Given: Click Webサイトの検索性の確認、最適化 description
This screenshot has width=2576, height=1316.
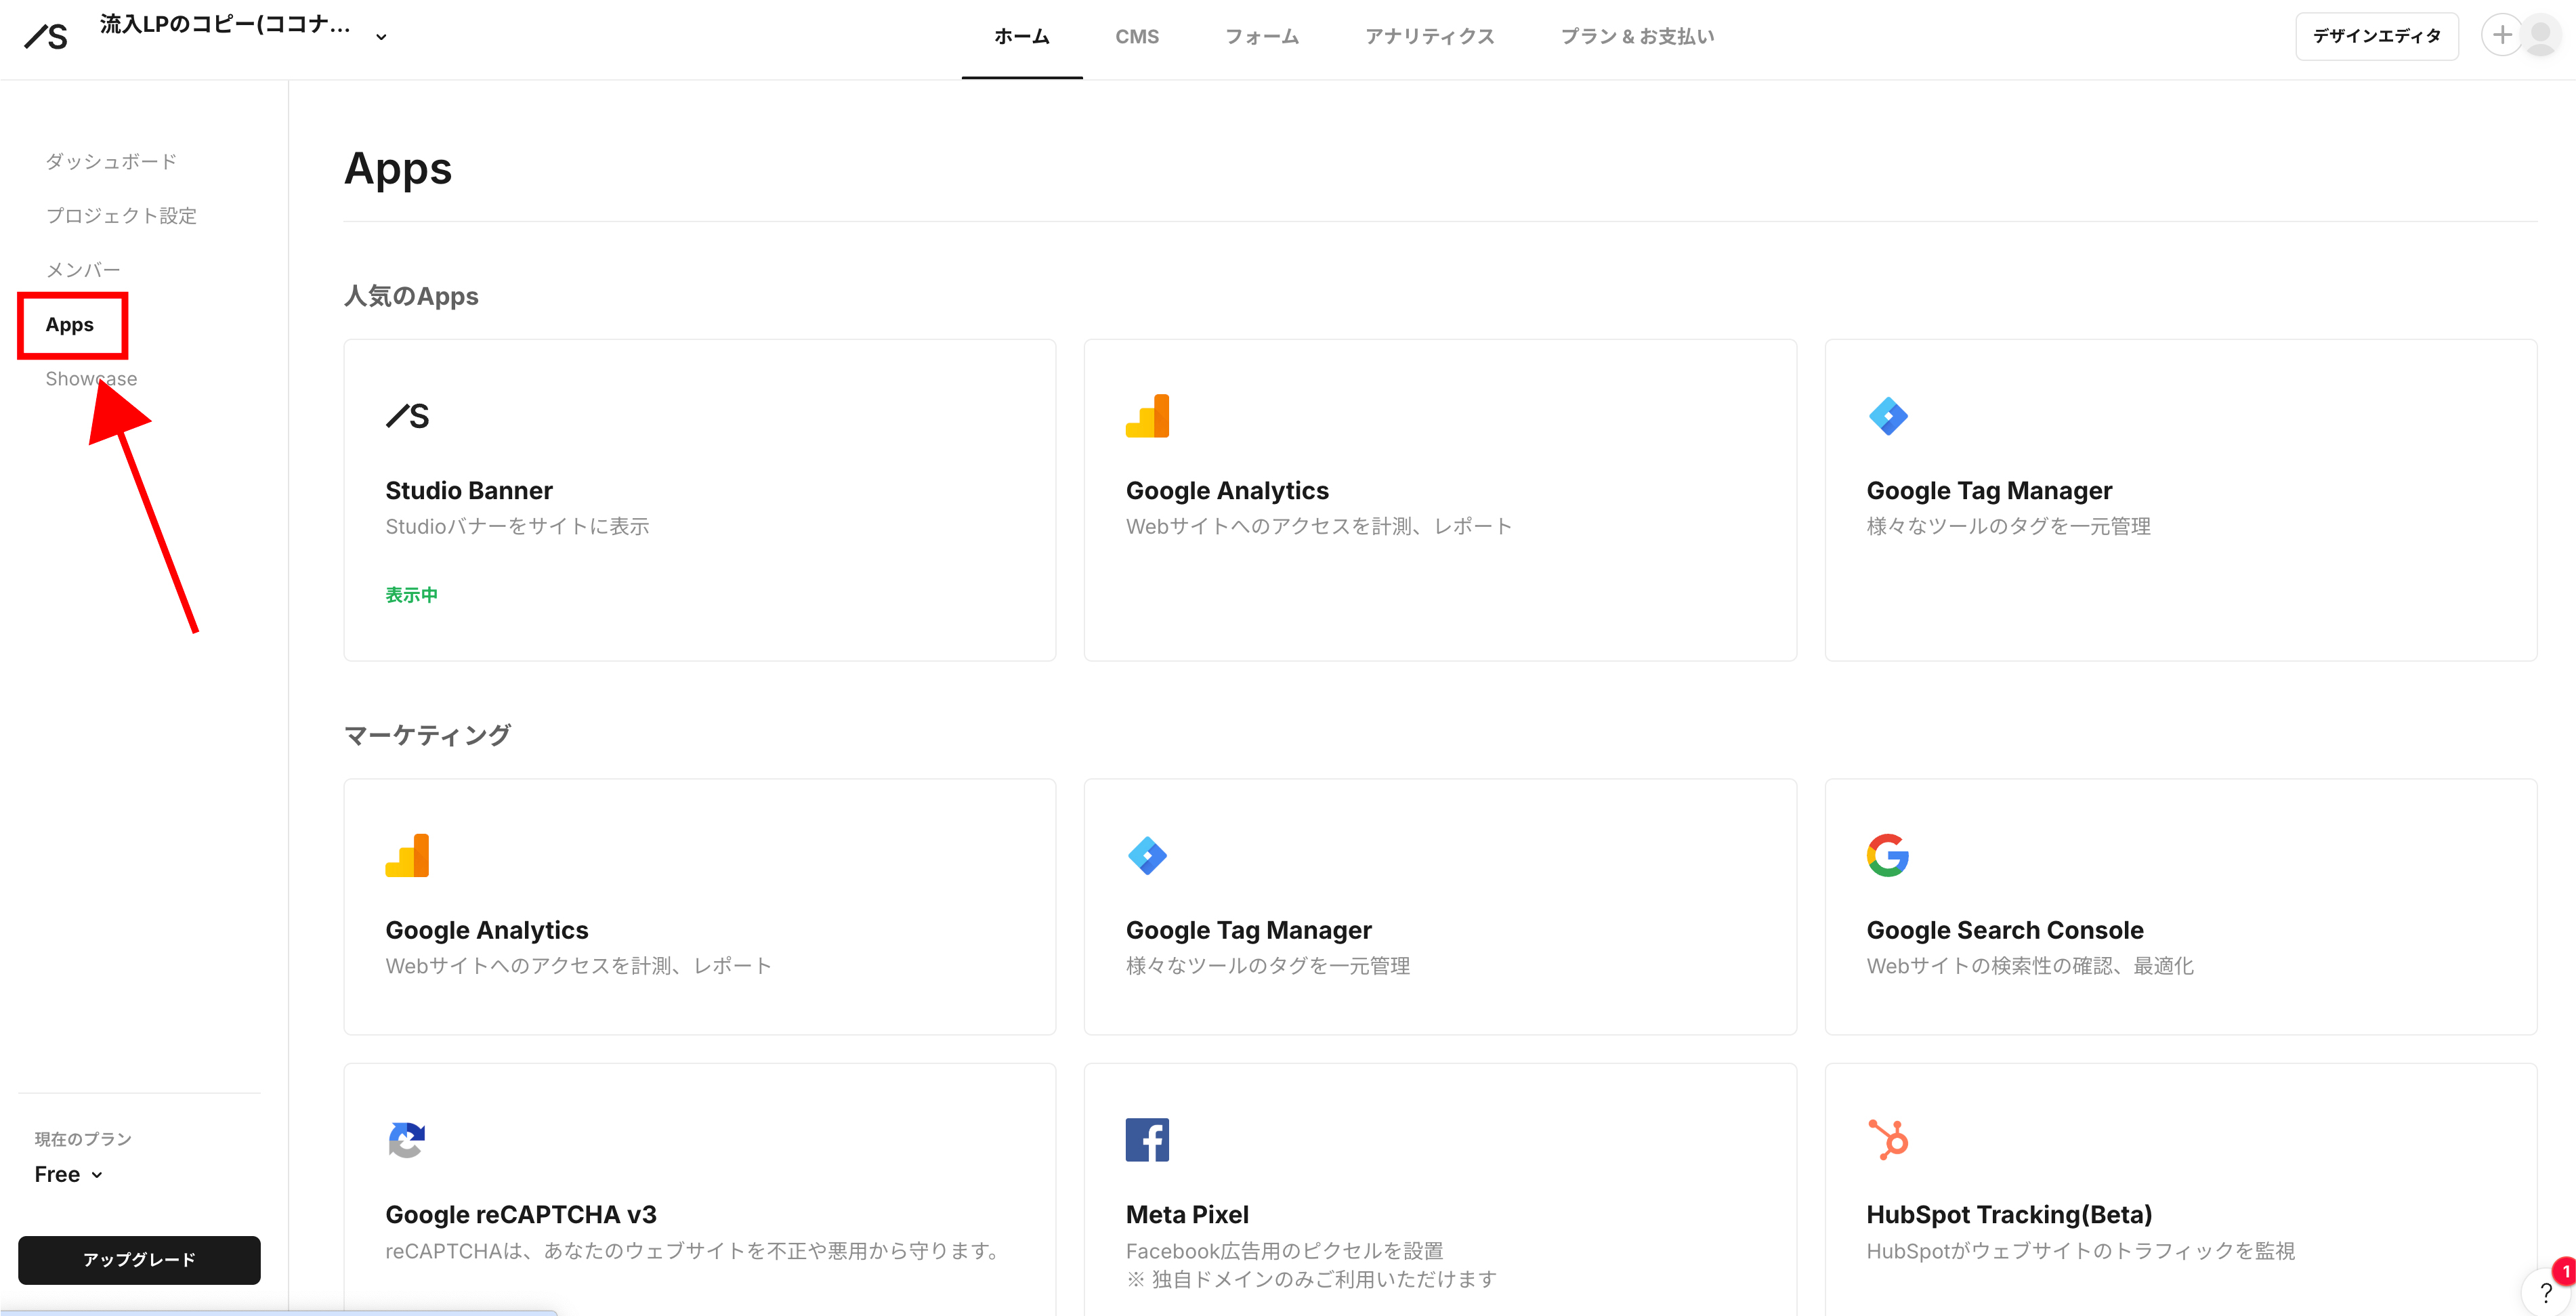Looking at the screenshot, I should tap(2030, 966).
